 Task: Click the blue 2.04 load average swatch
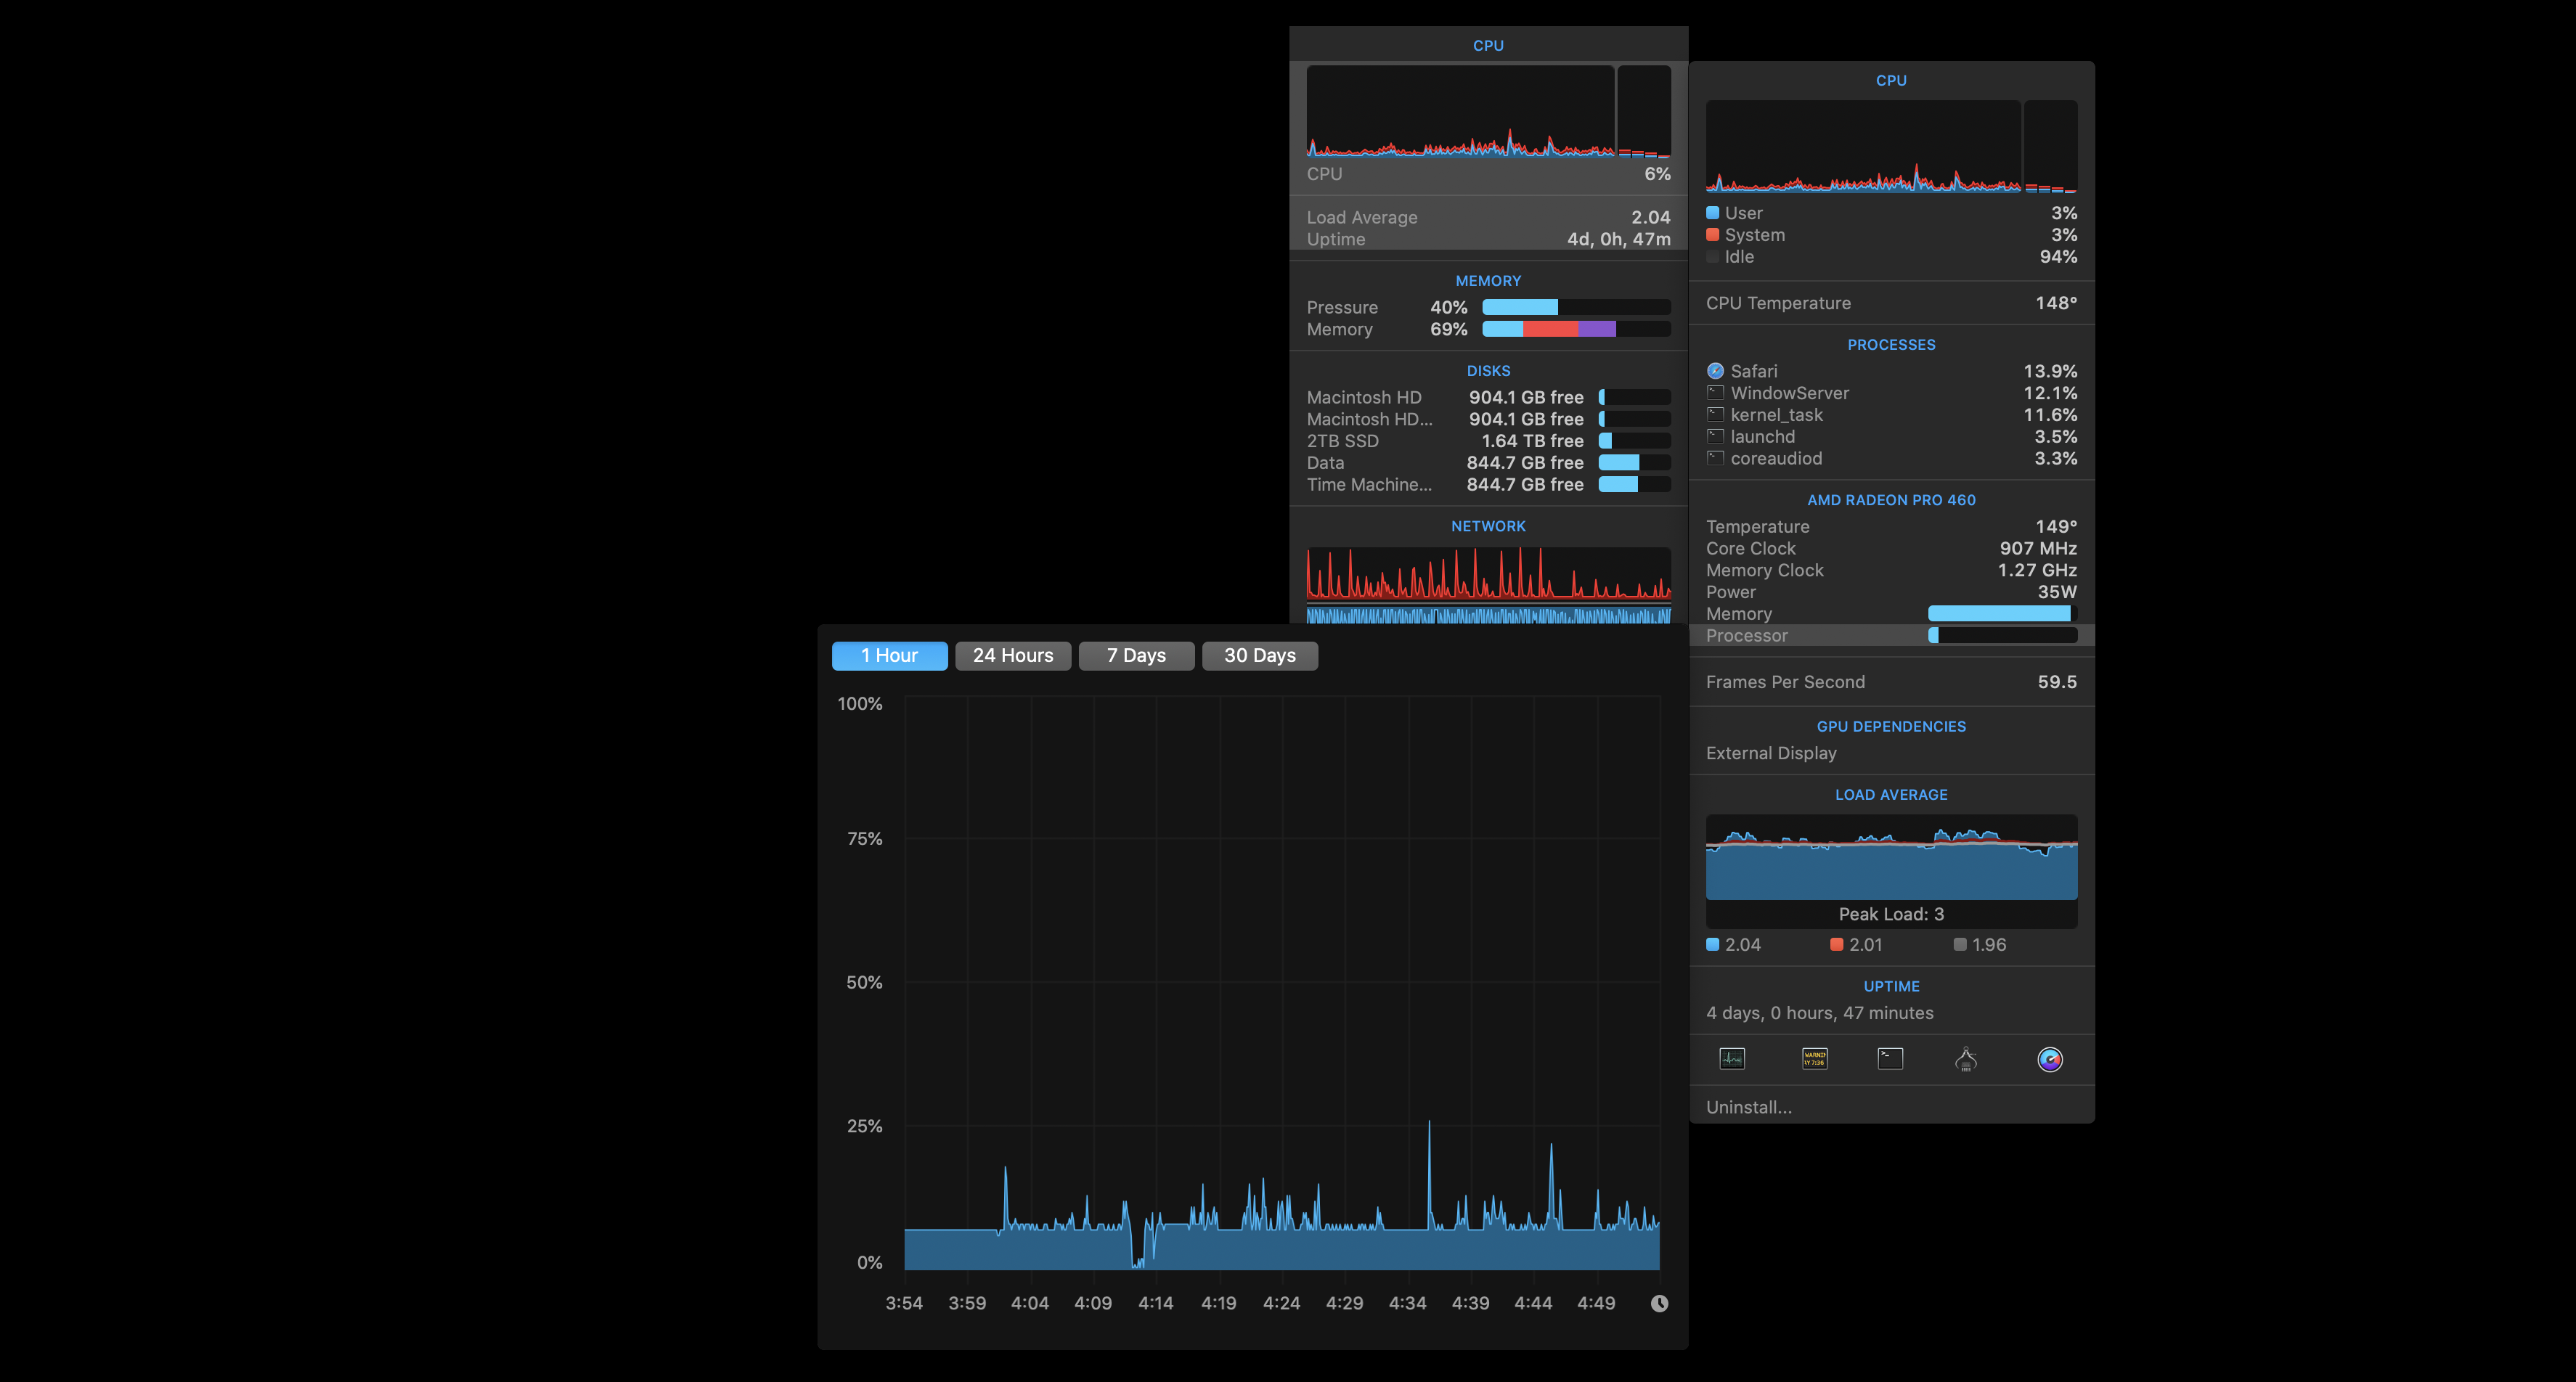[x=1713, y=944]
